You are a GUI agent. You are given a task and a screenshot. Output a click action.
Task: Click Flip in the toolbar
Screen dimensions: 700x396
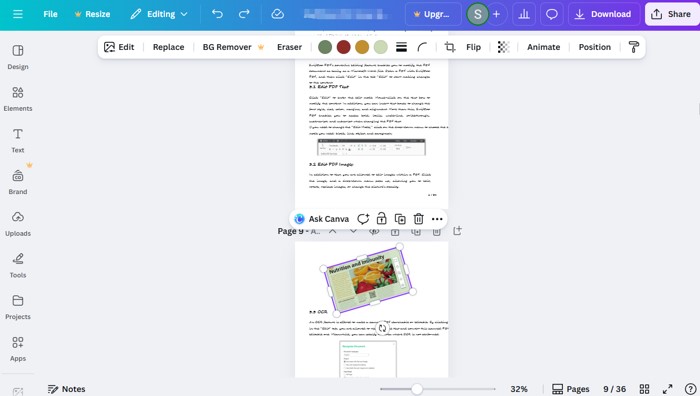pyautogui.click(x=473, y=47)
